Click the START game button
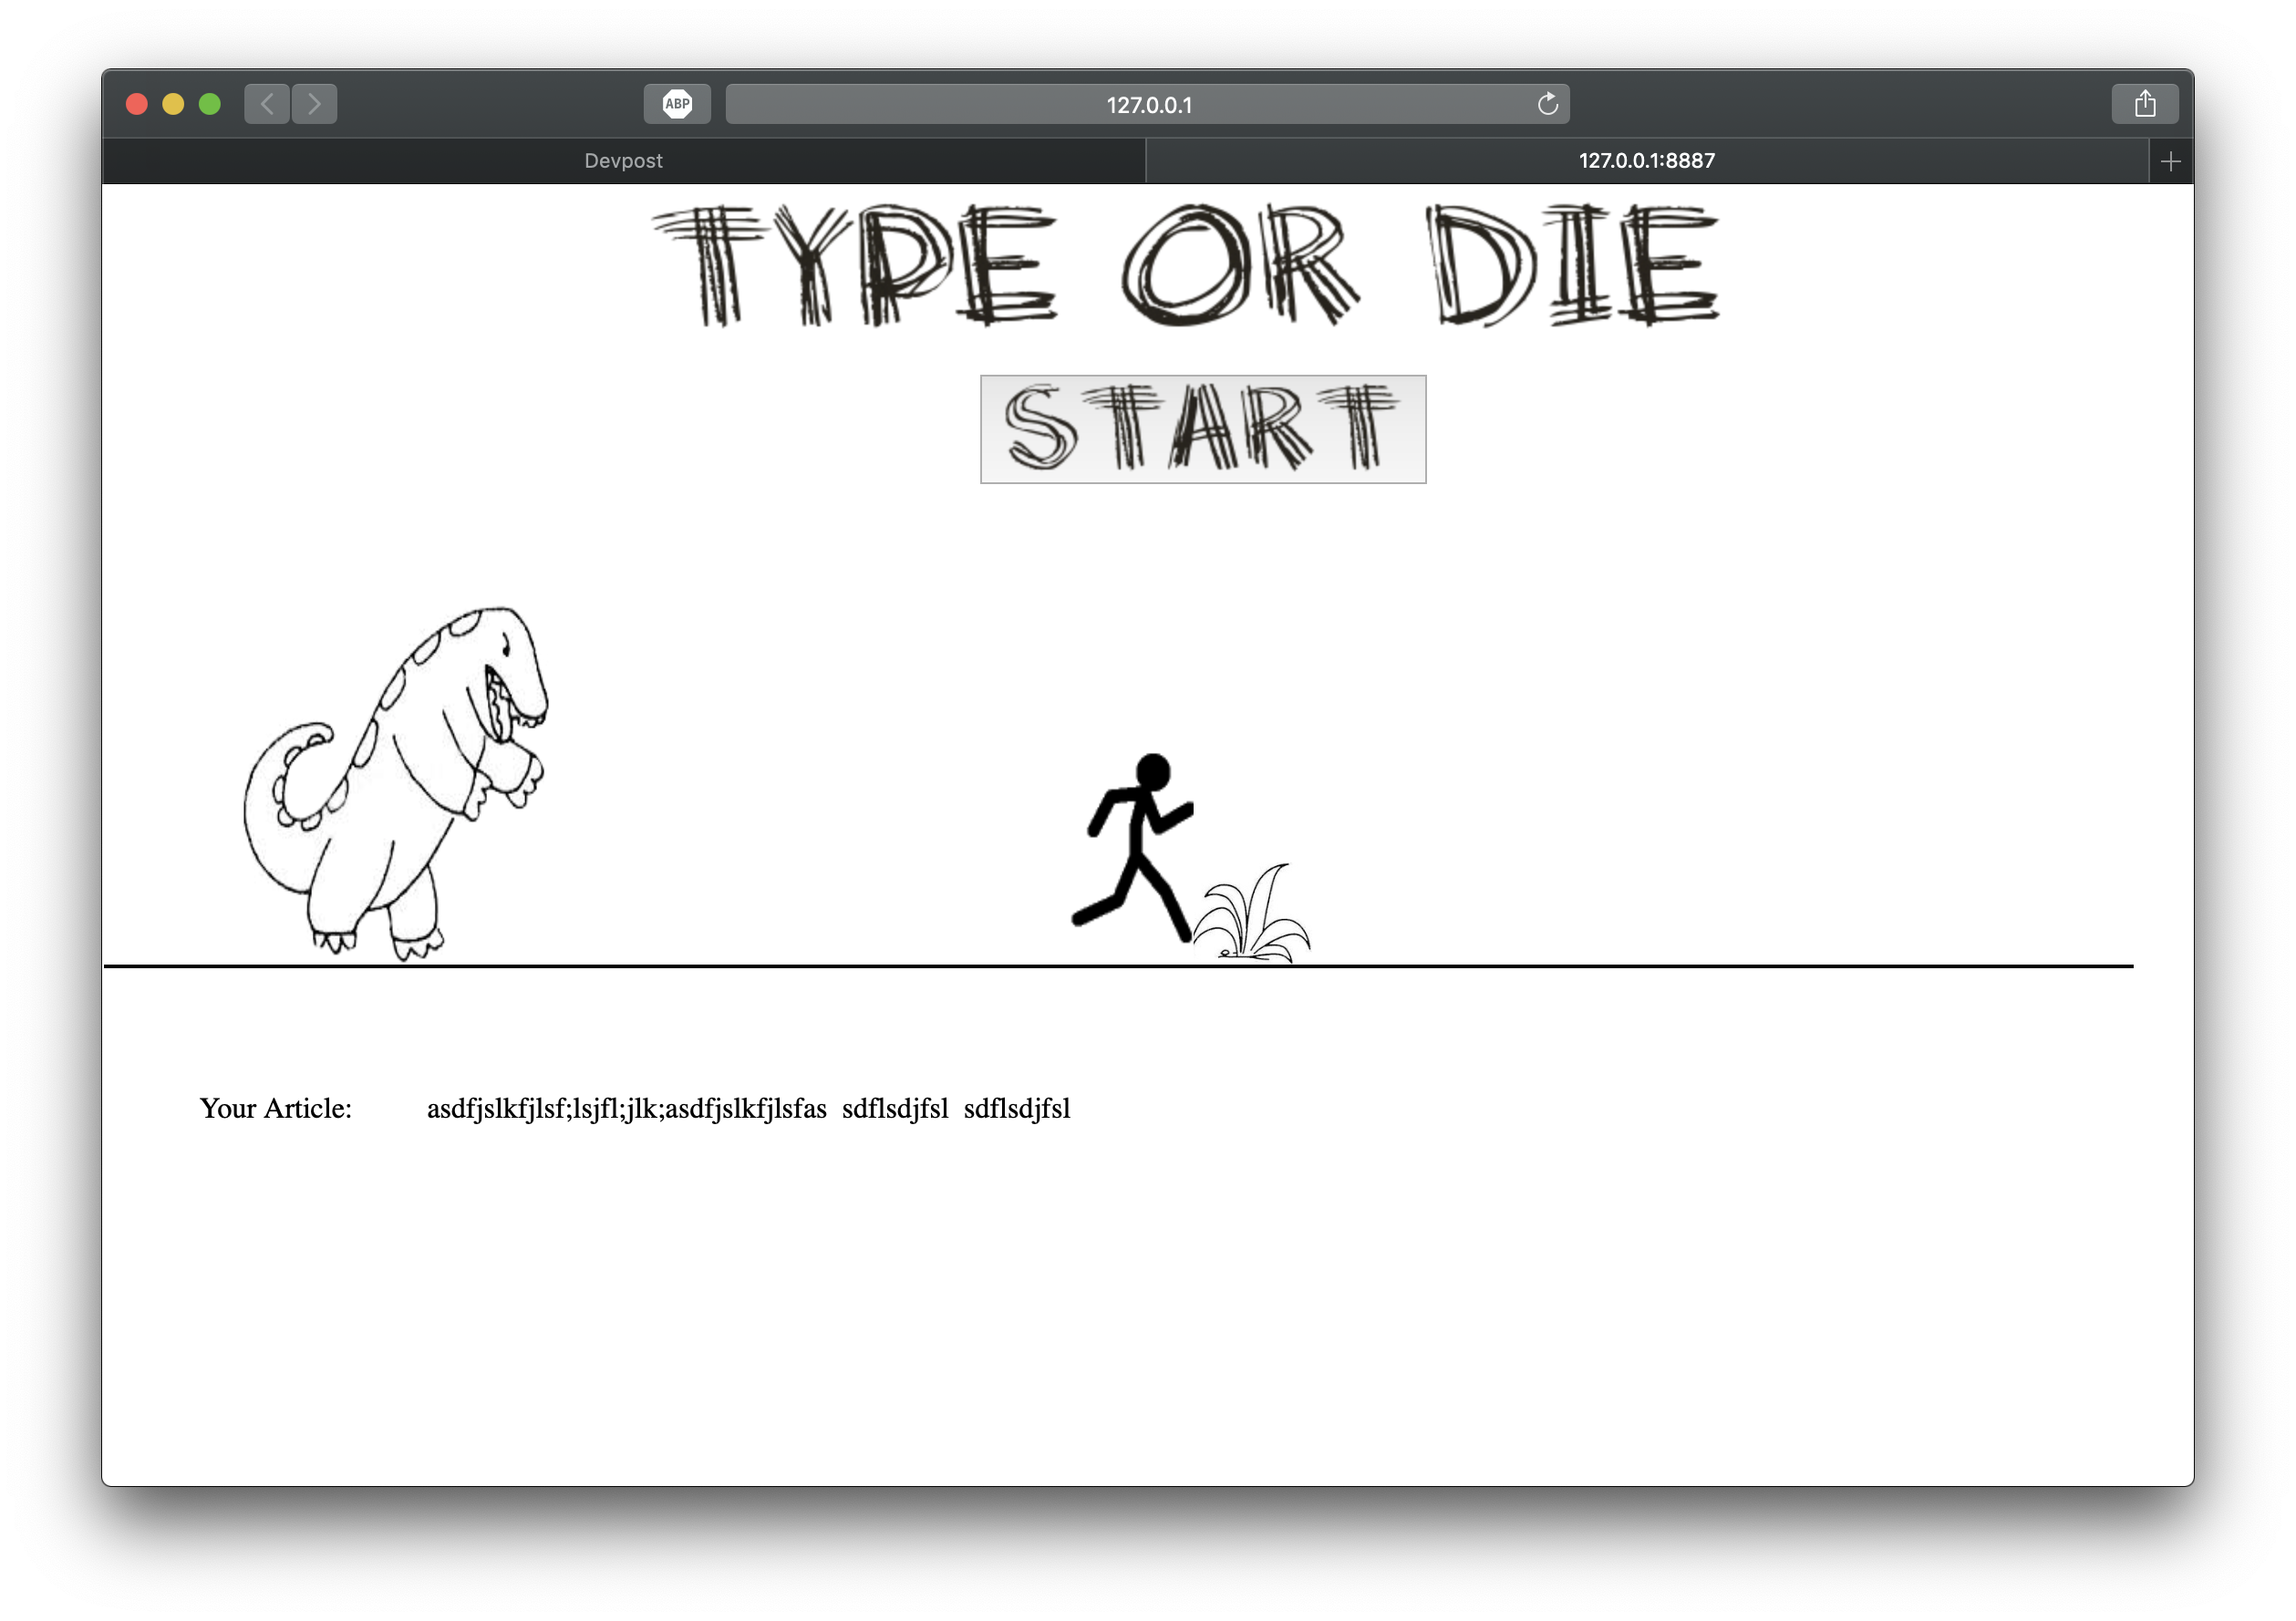The width and height of the screenshot is (2296, 1621). [x=1202, y=429]
